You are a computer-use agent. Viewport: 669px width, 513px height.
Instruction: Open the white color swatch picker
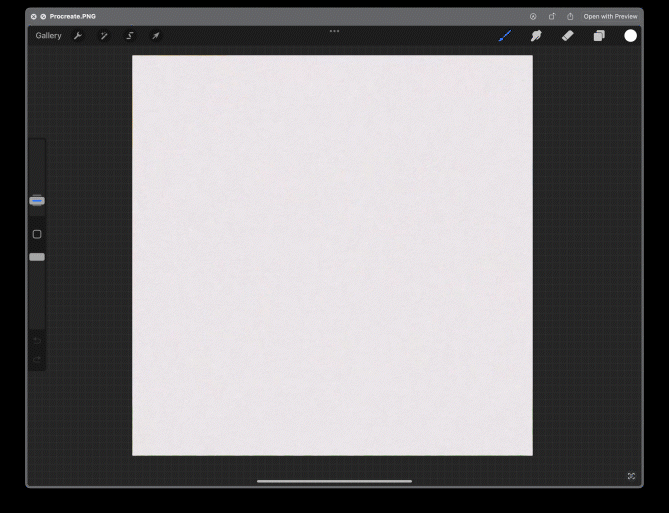[x=631, y=36]
